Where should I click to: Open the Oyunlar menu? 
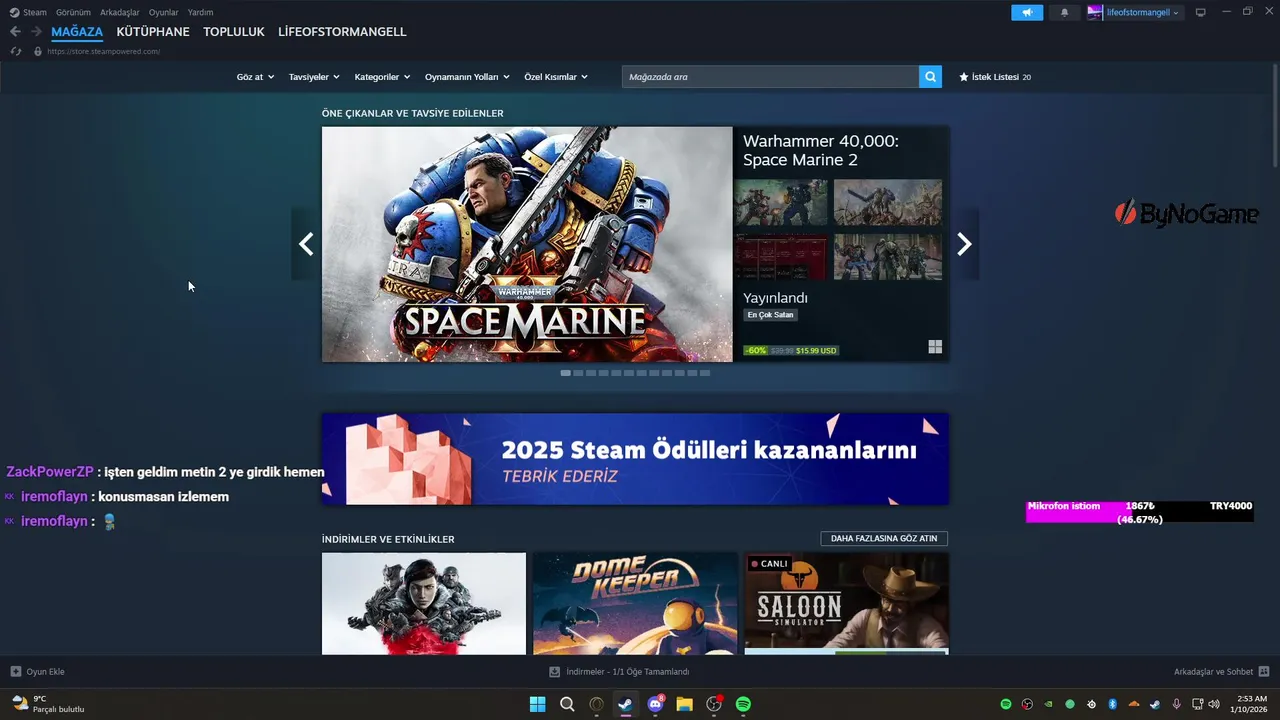tap(164, 12)
